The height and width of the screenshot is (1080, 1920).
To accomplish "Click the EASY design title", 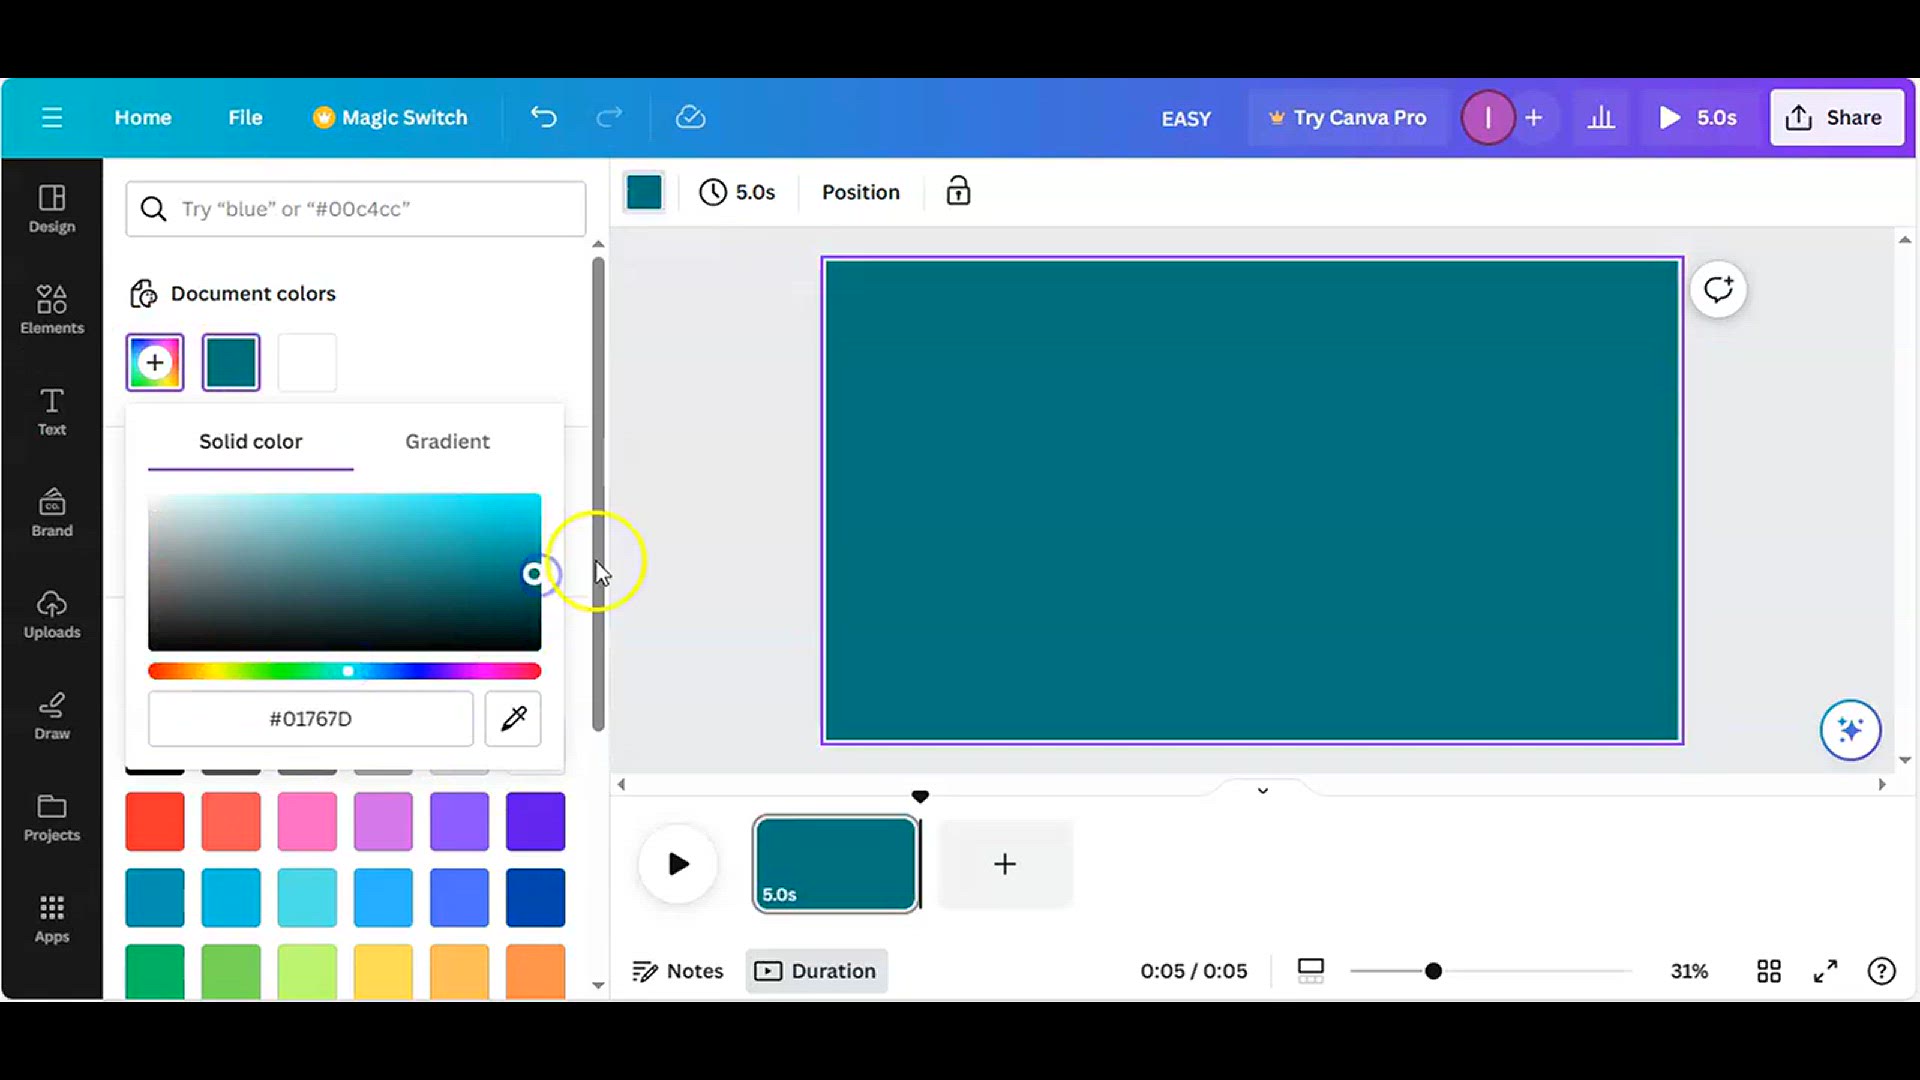I will 1186,118.
